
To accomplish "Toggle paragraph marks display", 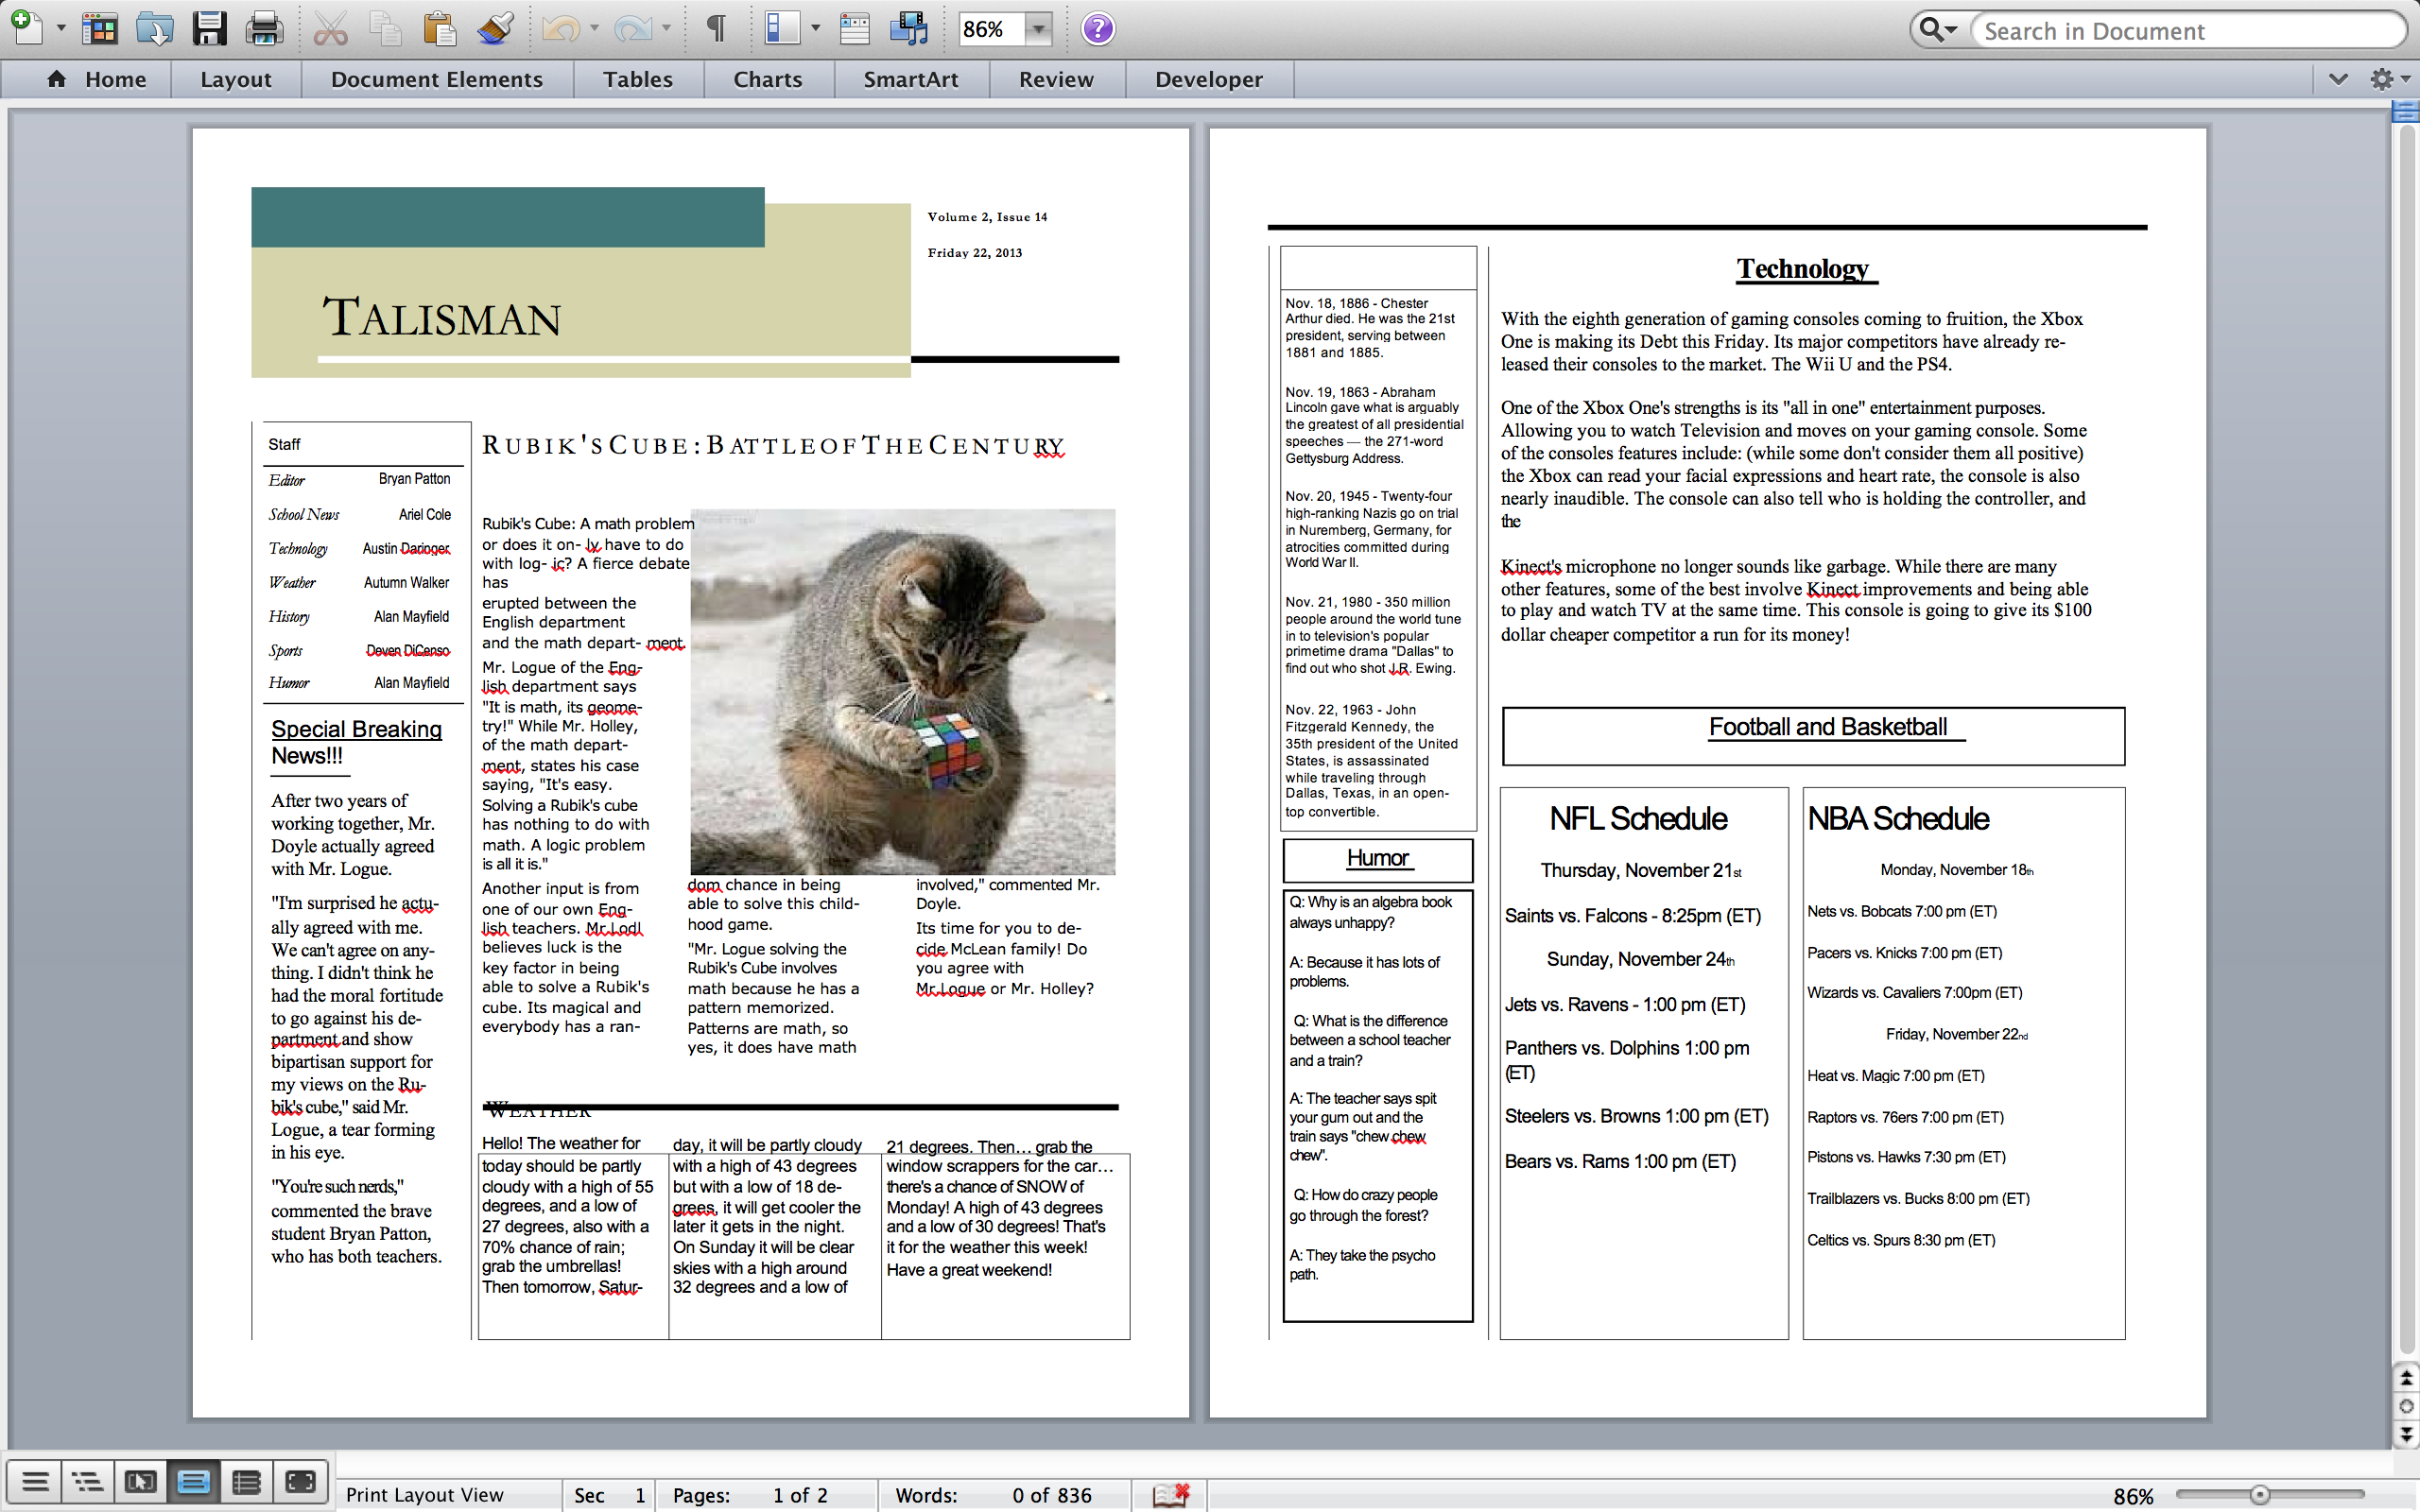I will (x=716, y=29).
